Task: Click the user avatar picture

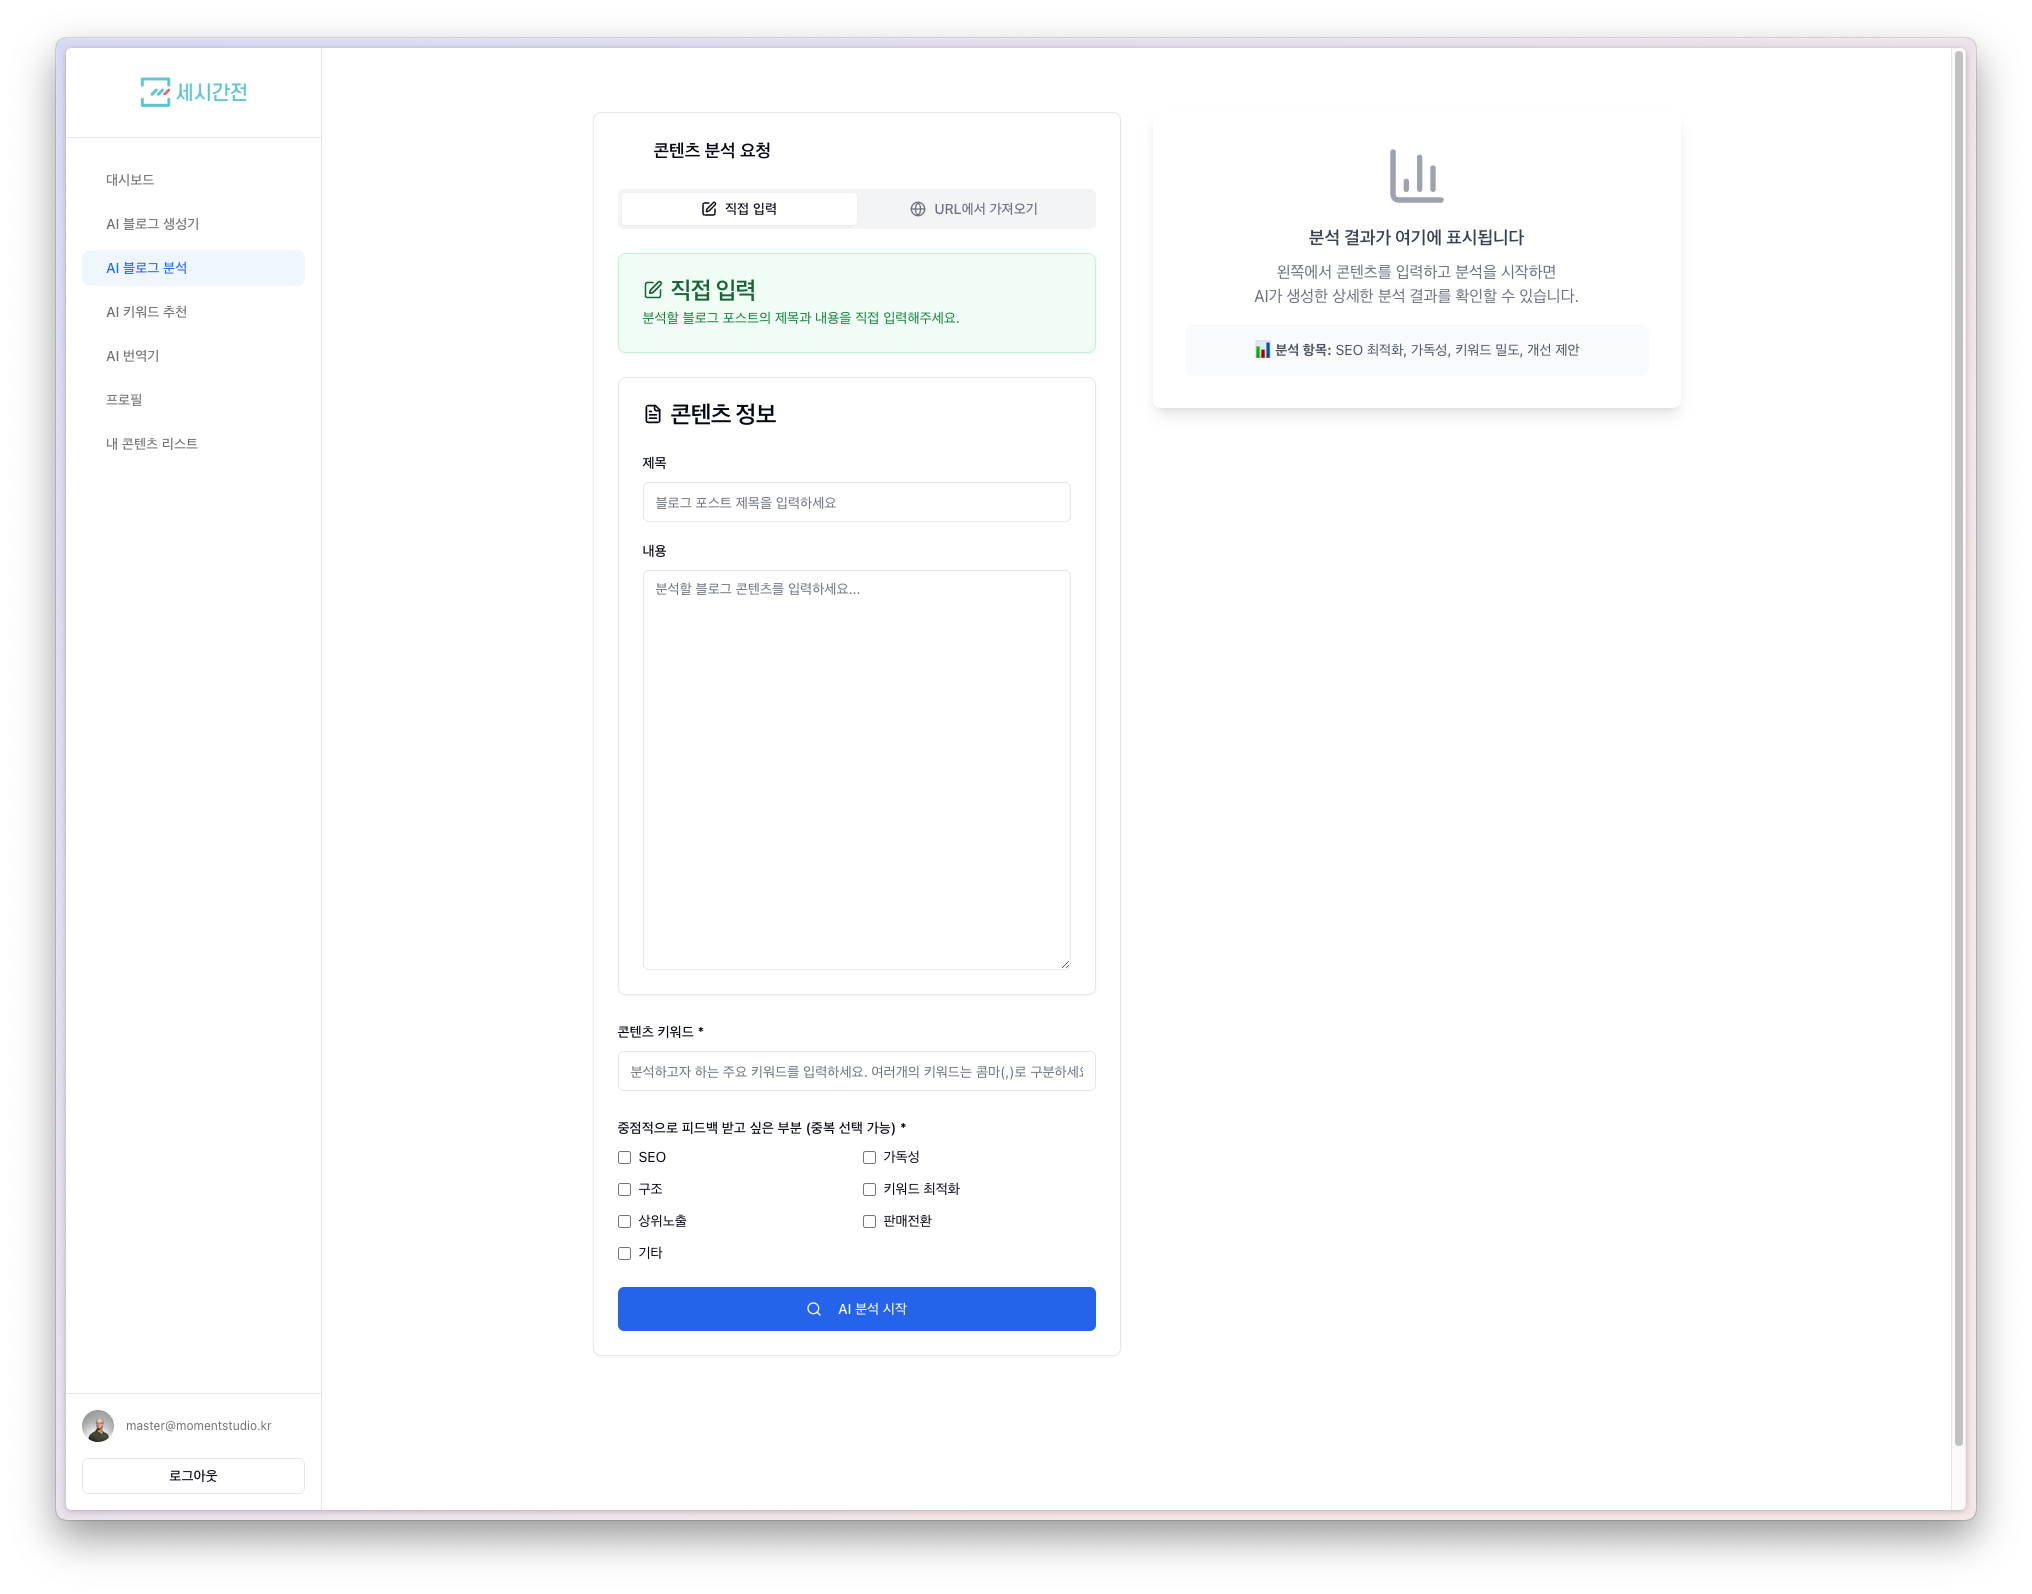Action: pos(98,1426)
